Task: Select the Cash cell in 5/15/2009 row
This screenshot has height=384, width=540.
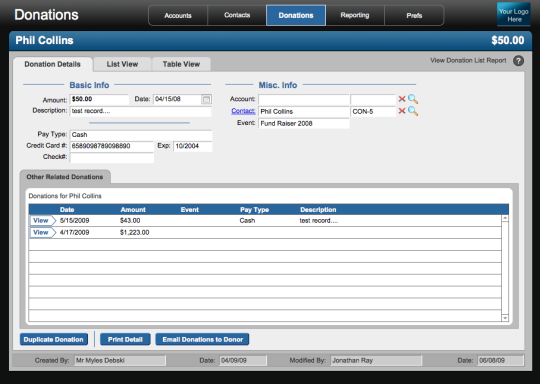Action: tap(247, 220)
